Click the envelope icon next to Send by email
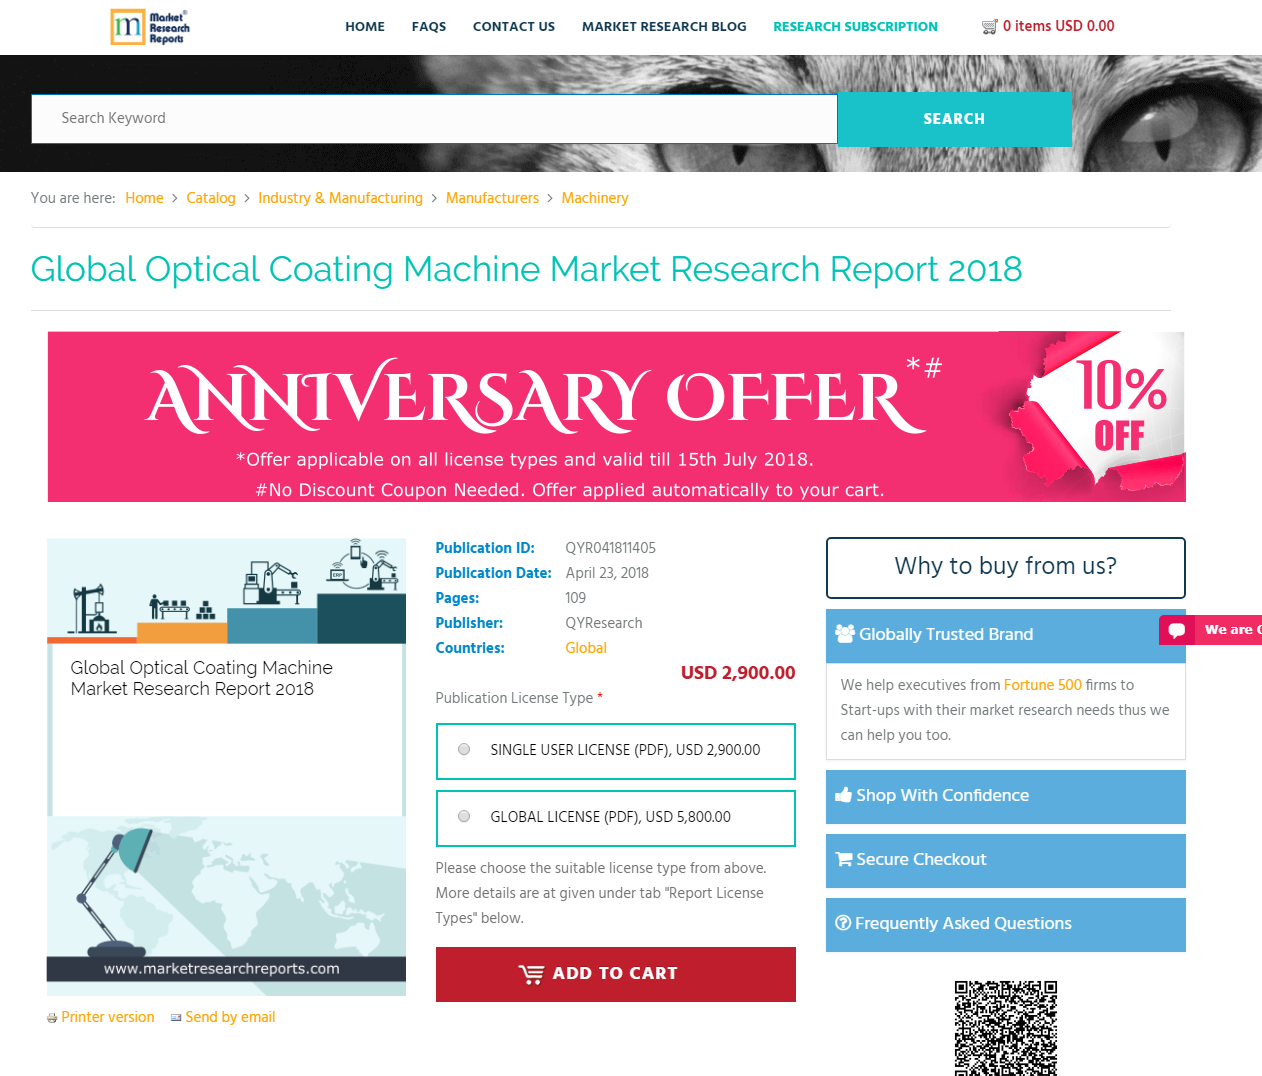This screenshot has width=1262, height=1076. [174, 1017]
